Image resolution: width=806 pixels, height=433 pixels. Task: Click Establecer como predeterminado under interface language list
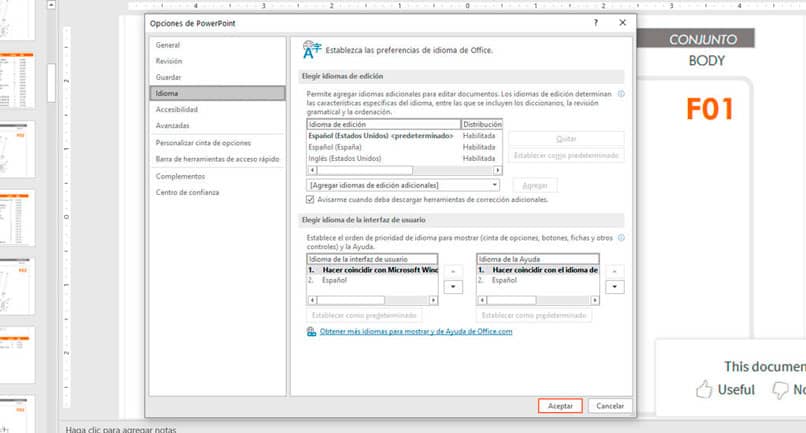364,315
